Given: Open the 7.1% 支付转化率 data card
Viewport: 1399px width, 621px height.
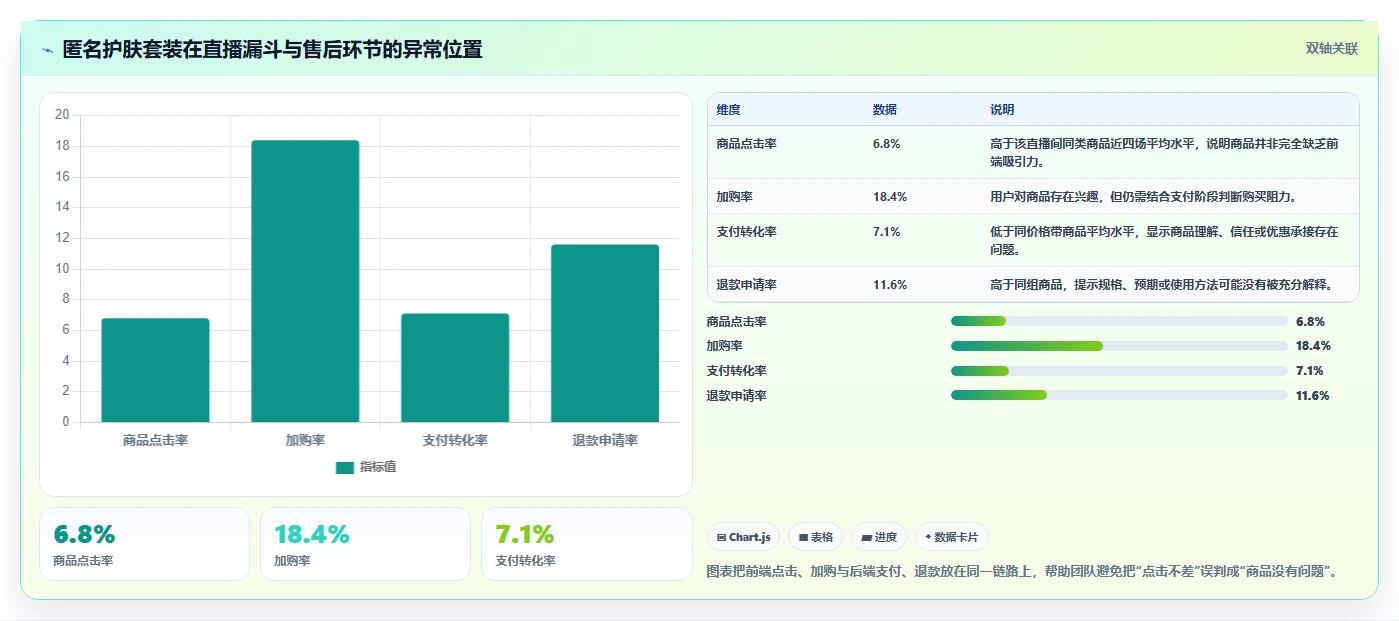Looking at the screenshot, I should [x=586, y=544].
